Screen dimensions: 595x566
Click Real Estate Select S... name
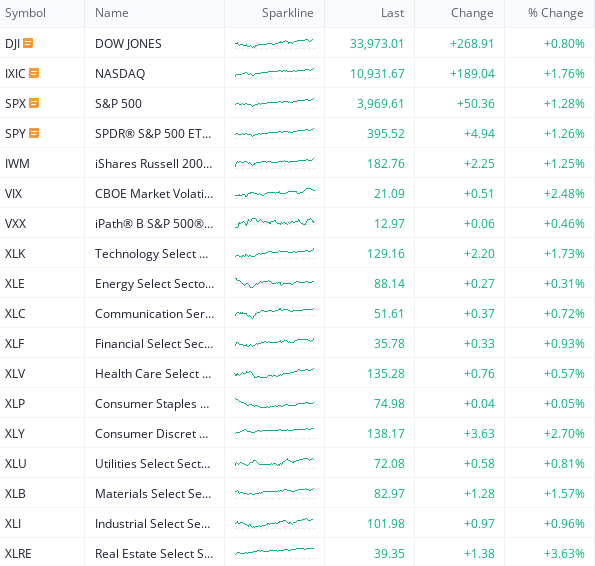[x=154, y=553]
